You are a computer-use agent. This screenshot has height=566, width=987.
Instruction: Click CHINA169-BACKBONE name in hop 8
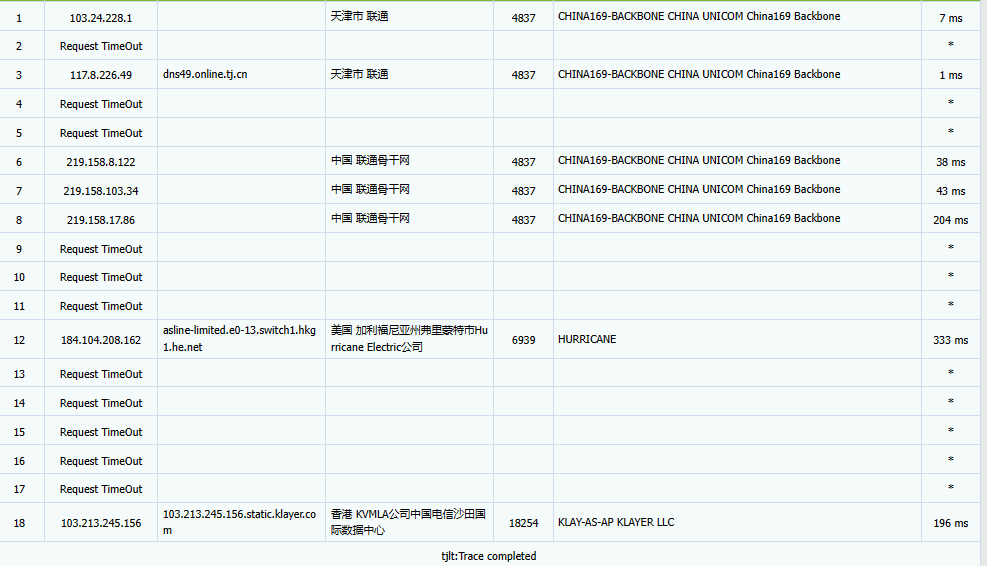tap(699, 218)
